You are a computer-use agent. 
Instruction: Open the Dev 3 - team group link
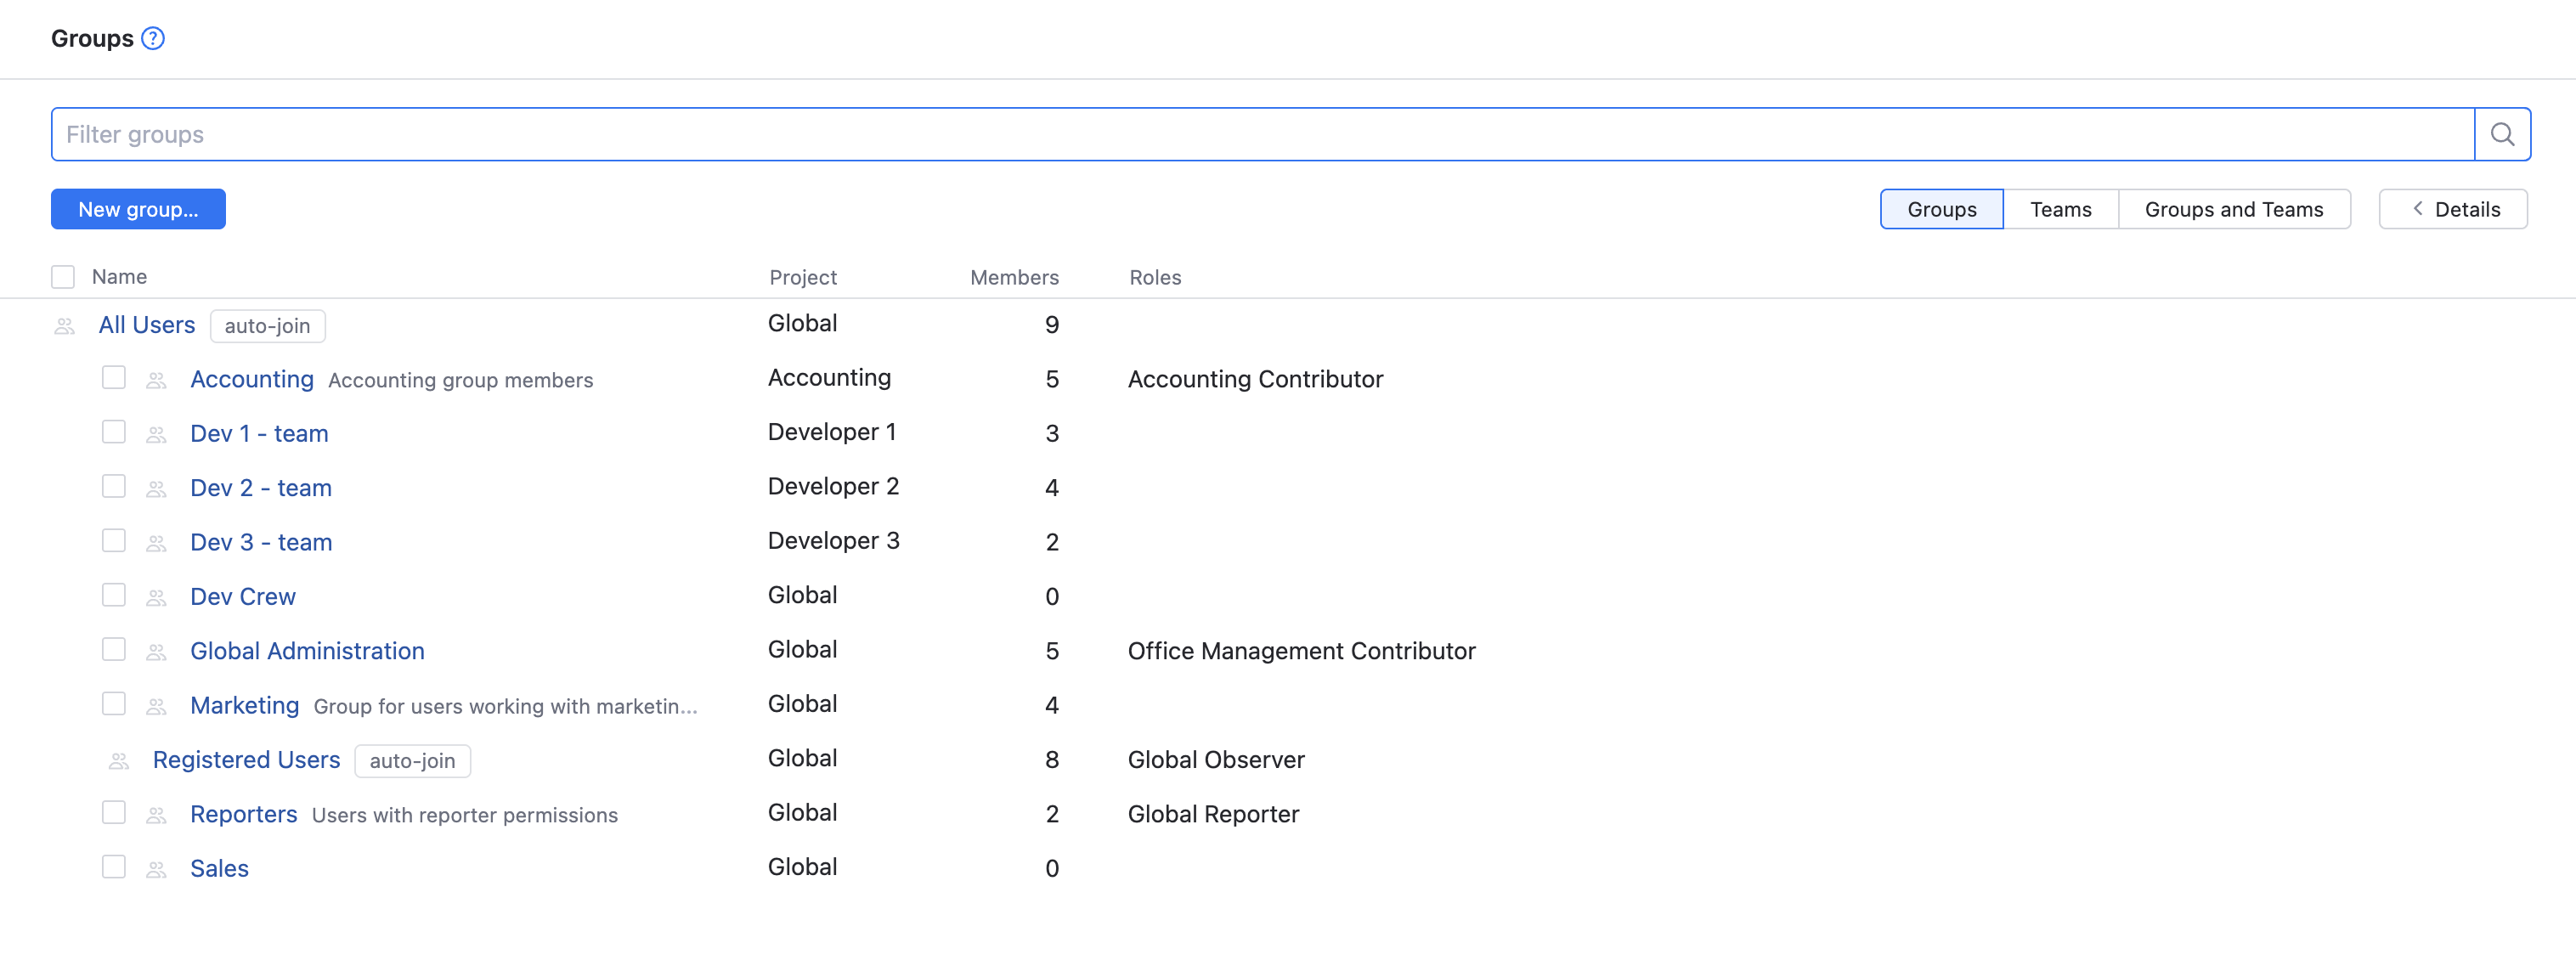[261, 542]
